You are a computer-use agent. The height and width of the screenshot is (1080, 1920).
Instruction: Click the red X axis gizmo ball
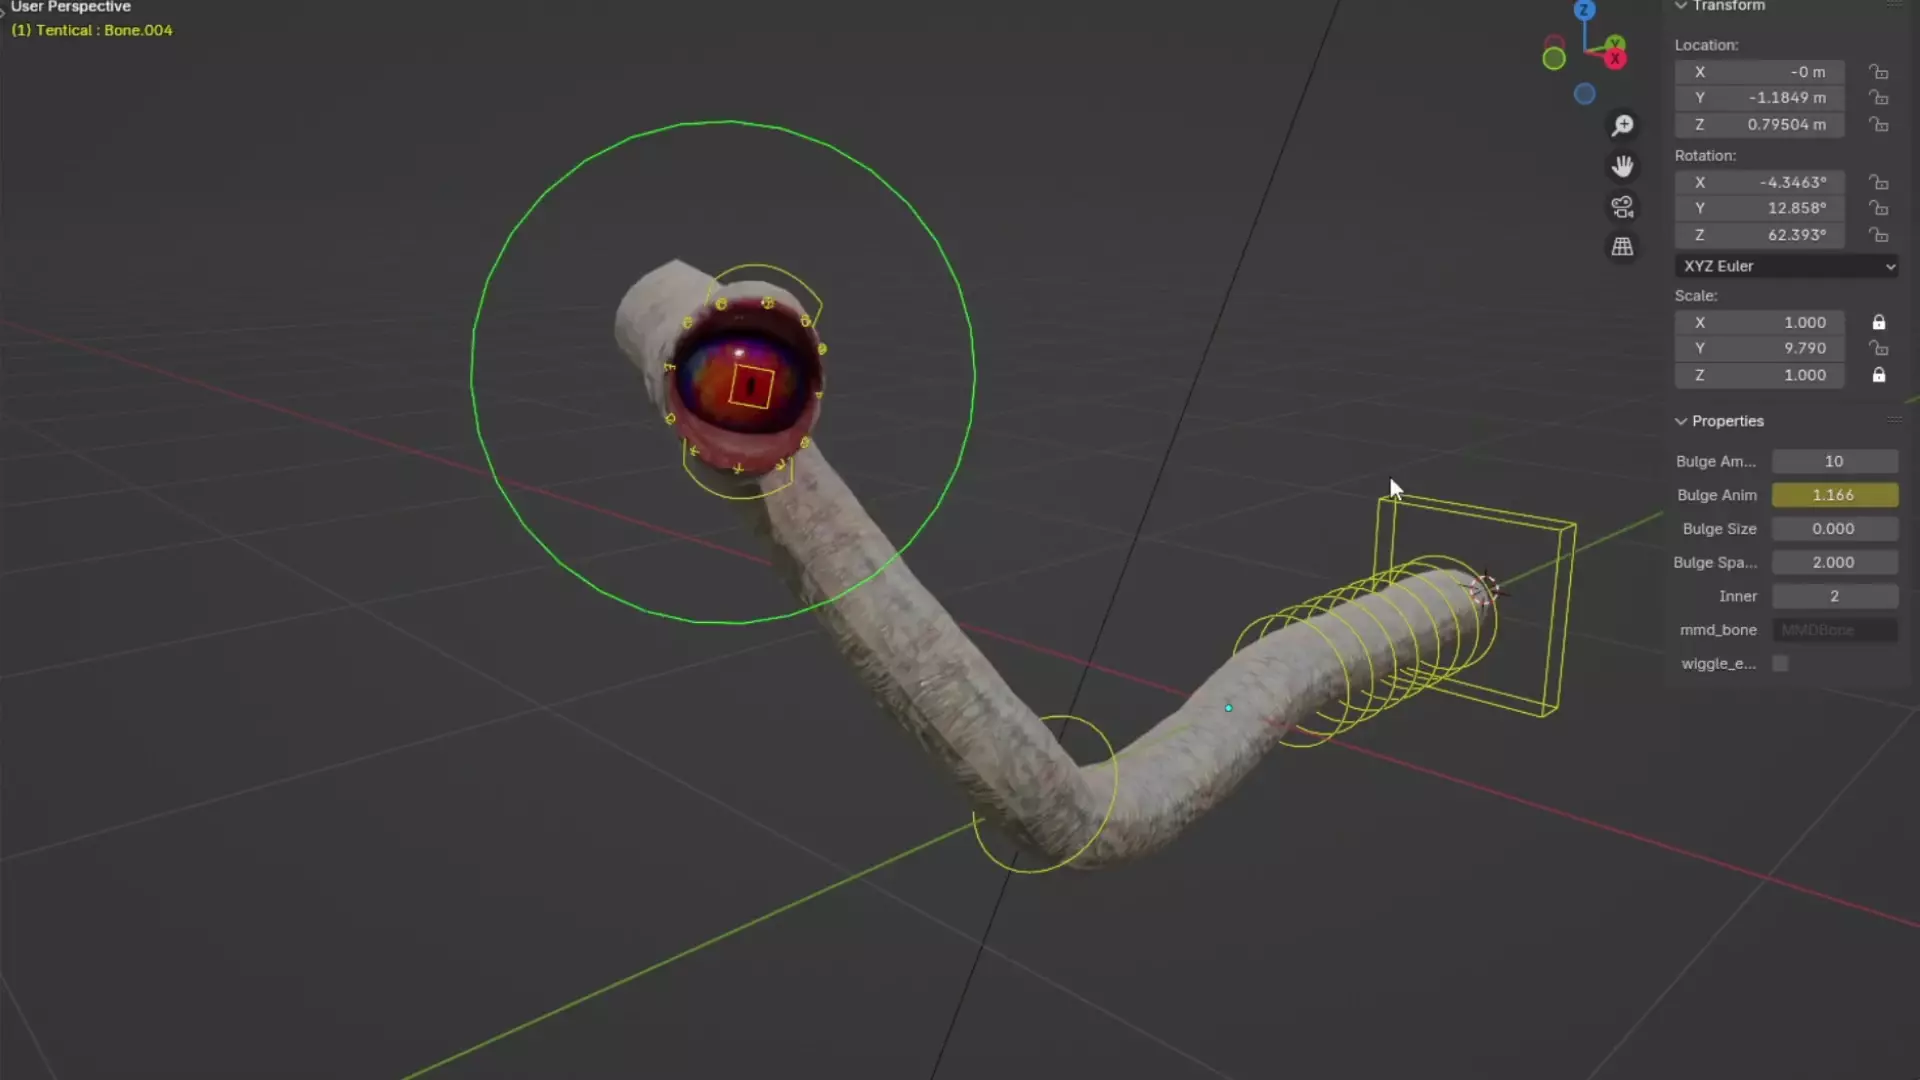pyautogui.click(x=1615, y=59)
